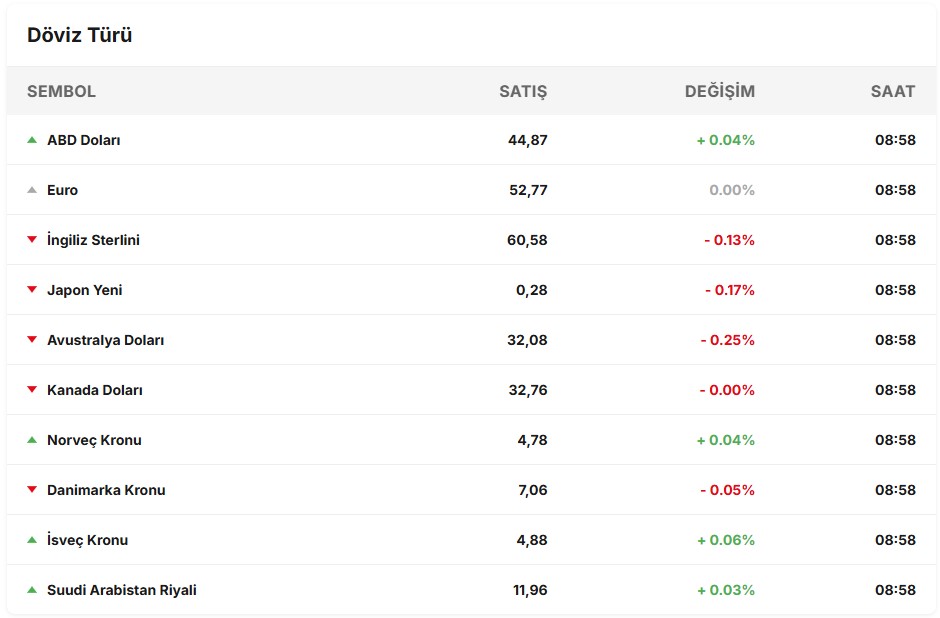Click the DEĞİŞİM column header

[719, 91]
